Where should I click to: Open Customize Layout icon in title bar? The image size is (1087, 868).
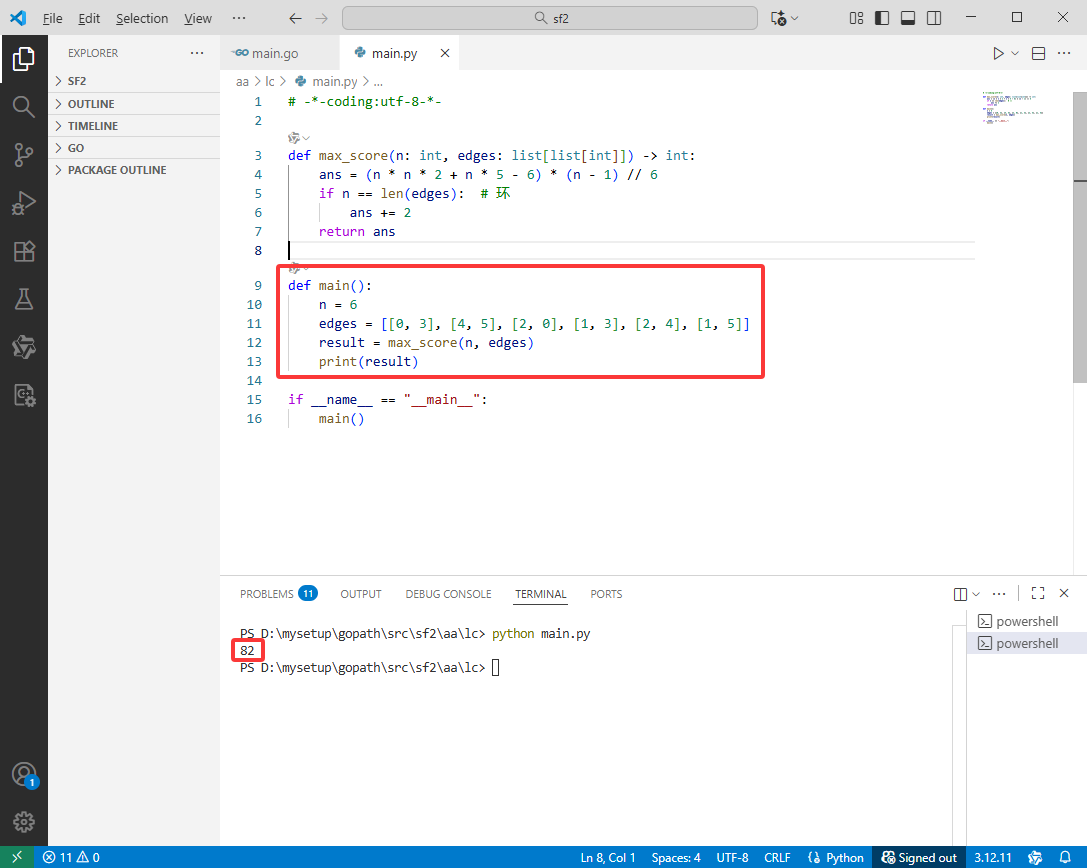point(856,18)
